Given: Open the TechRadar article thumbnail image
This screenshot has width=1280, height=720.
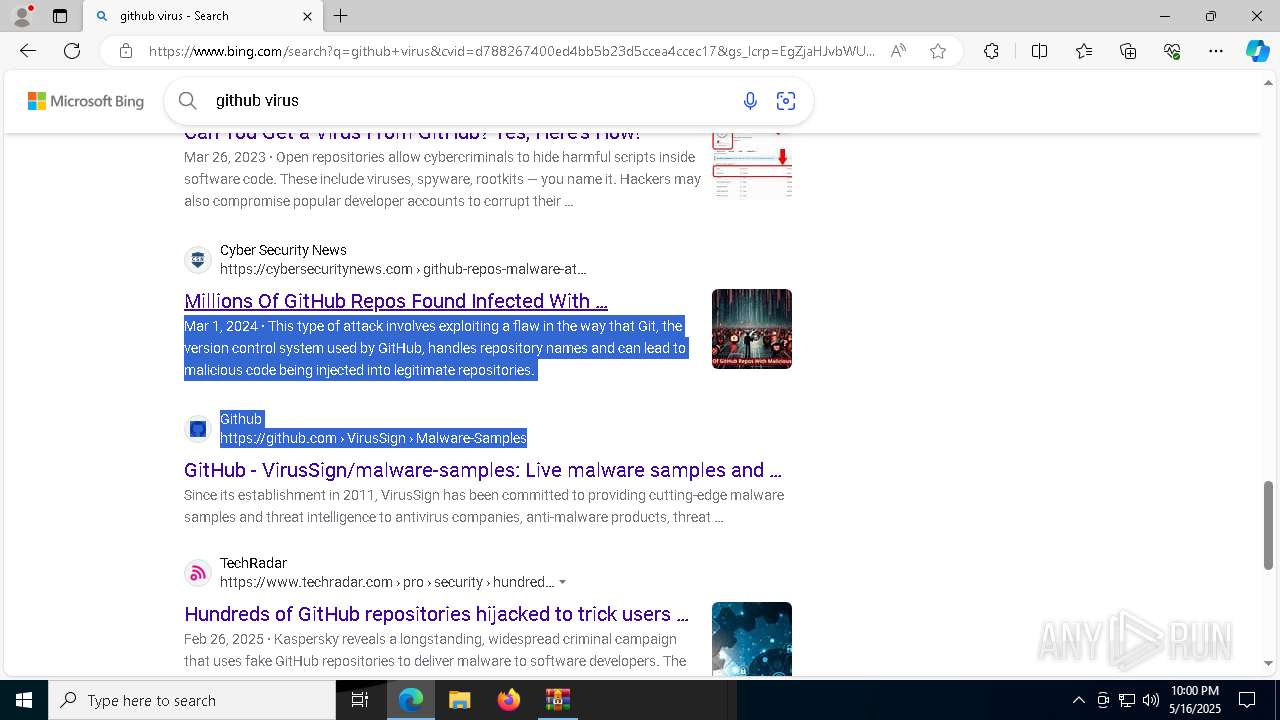Looking at the screenshot, I should [x=752, y=639].
